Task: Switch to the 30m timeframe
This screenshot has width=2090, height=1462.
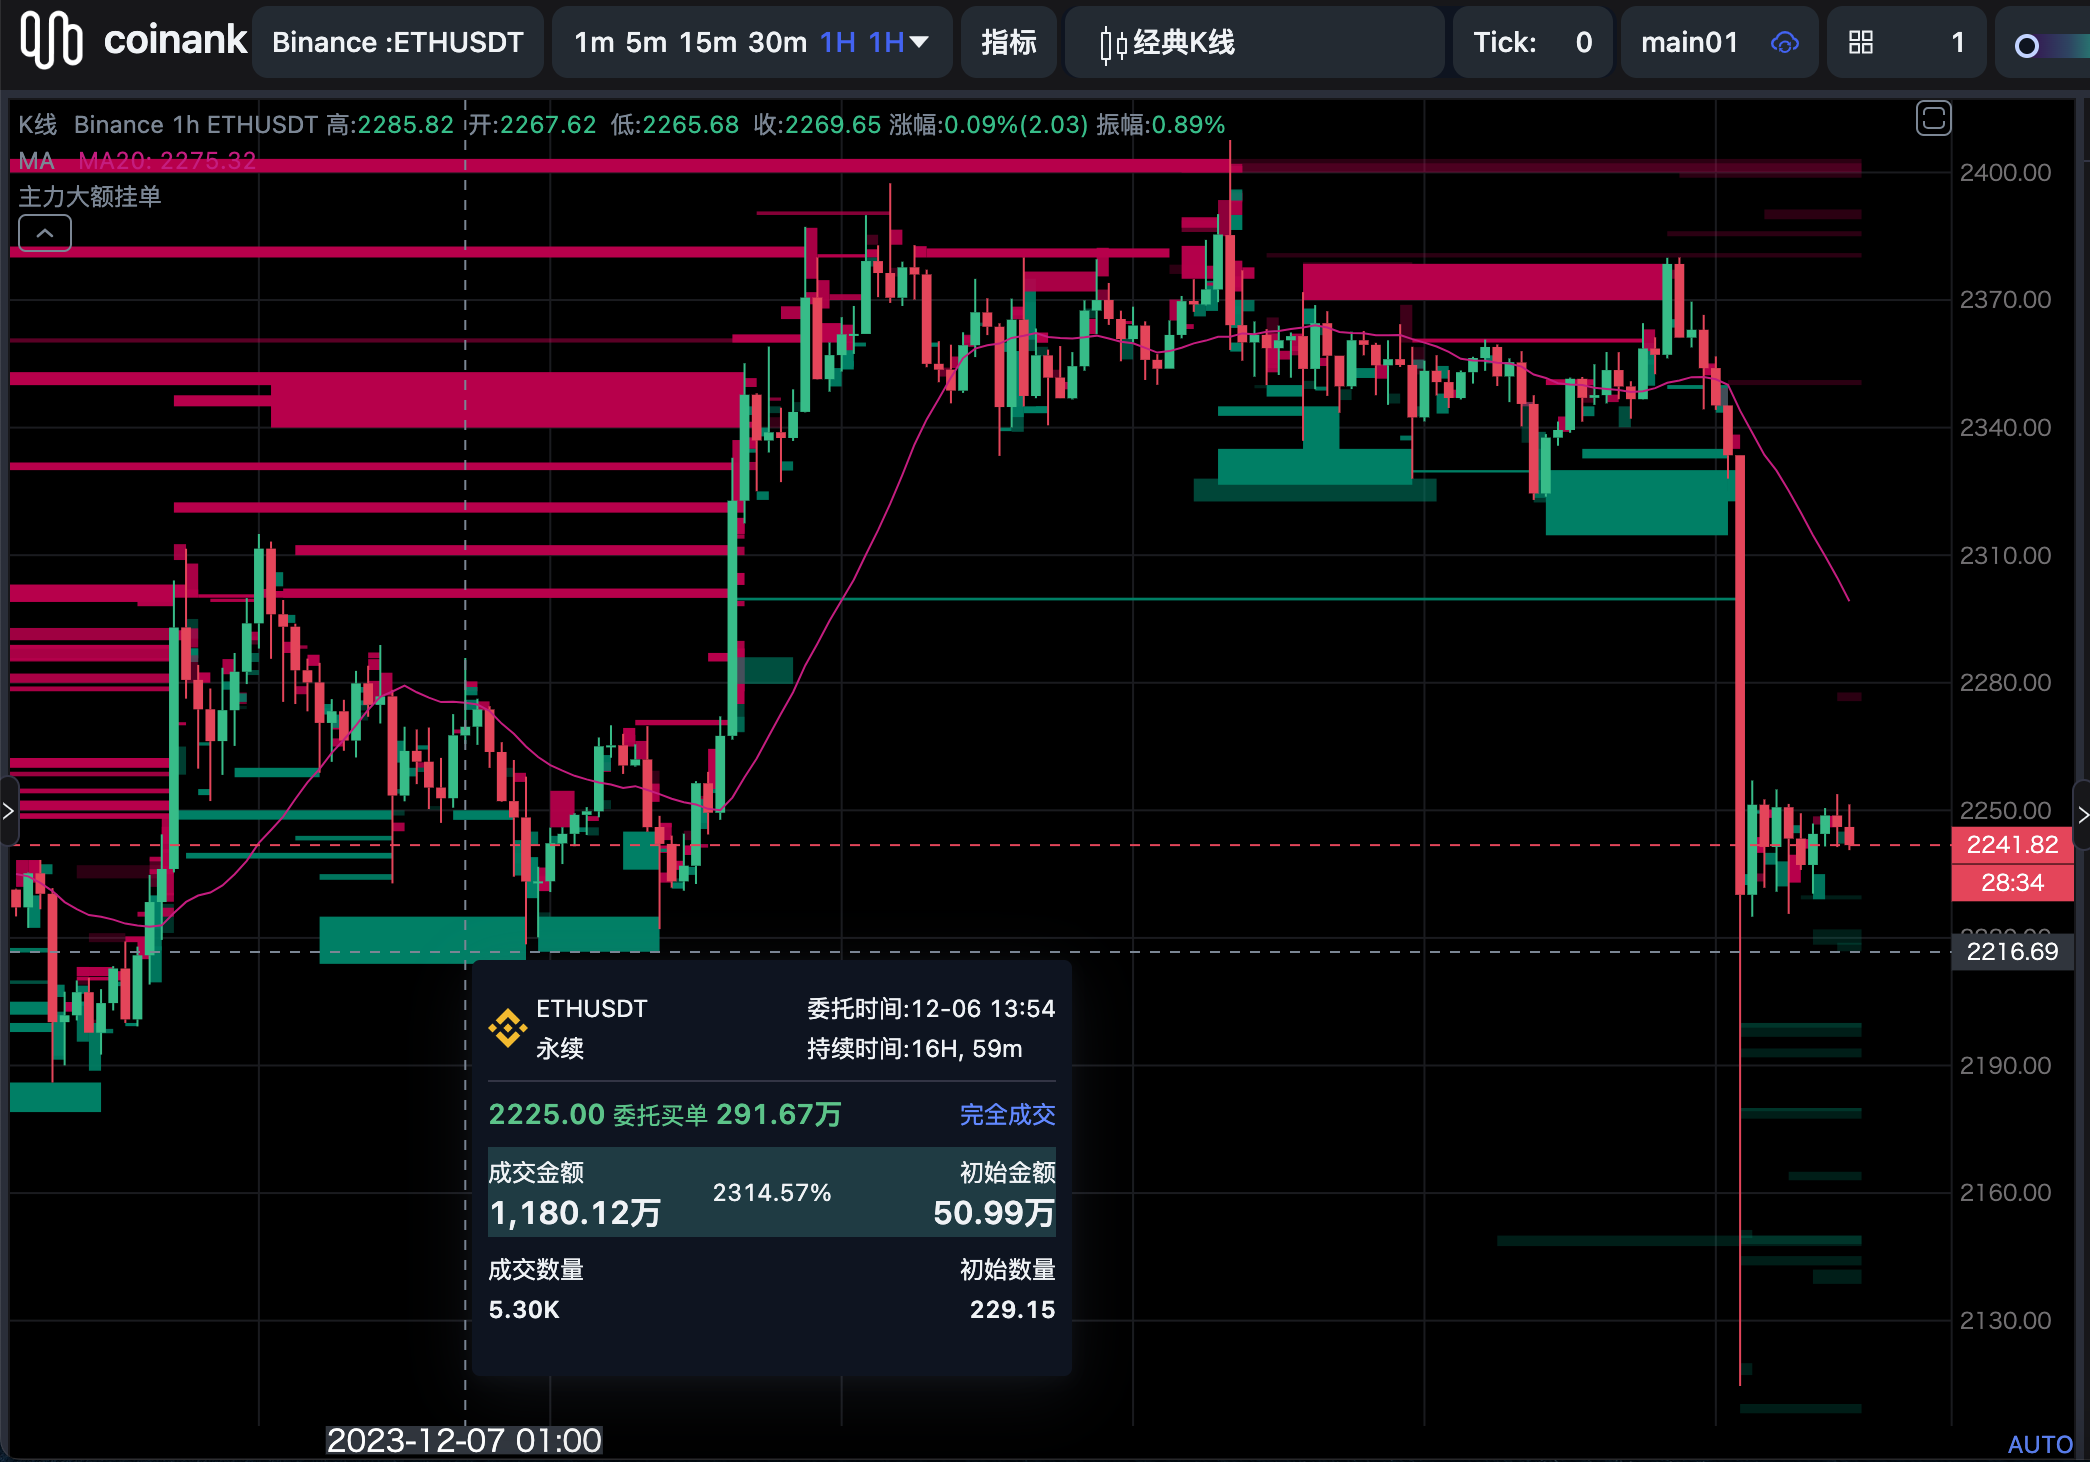Action: [x=777, y=42]
